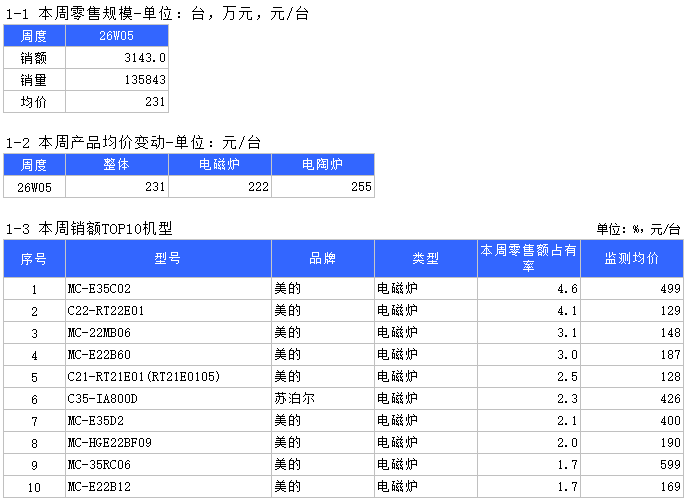Select the monitored price 599 for MC-35RC06
688x502 pixels.
[631, 465]
